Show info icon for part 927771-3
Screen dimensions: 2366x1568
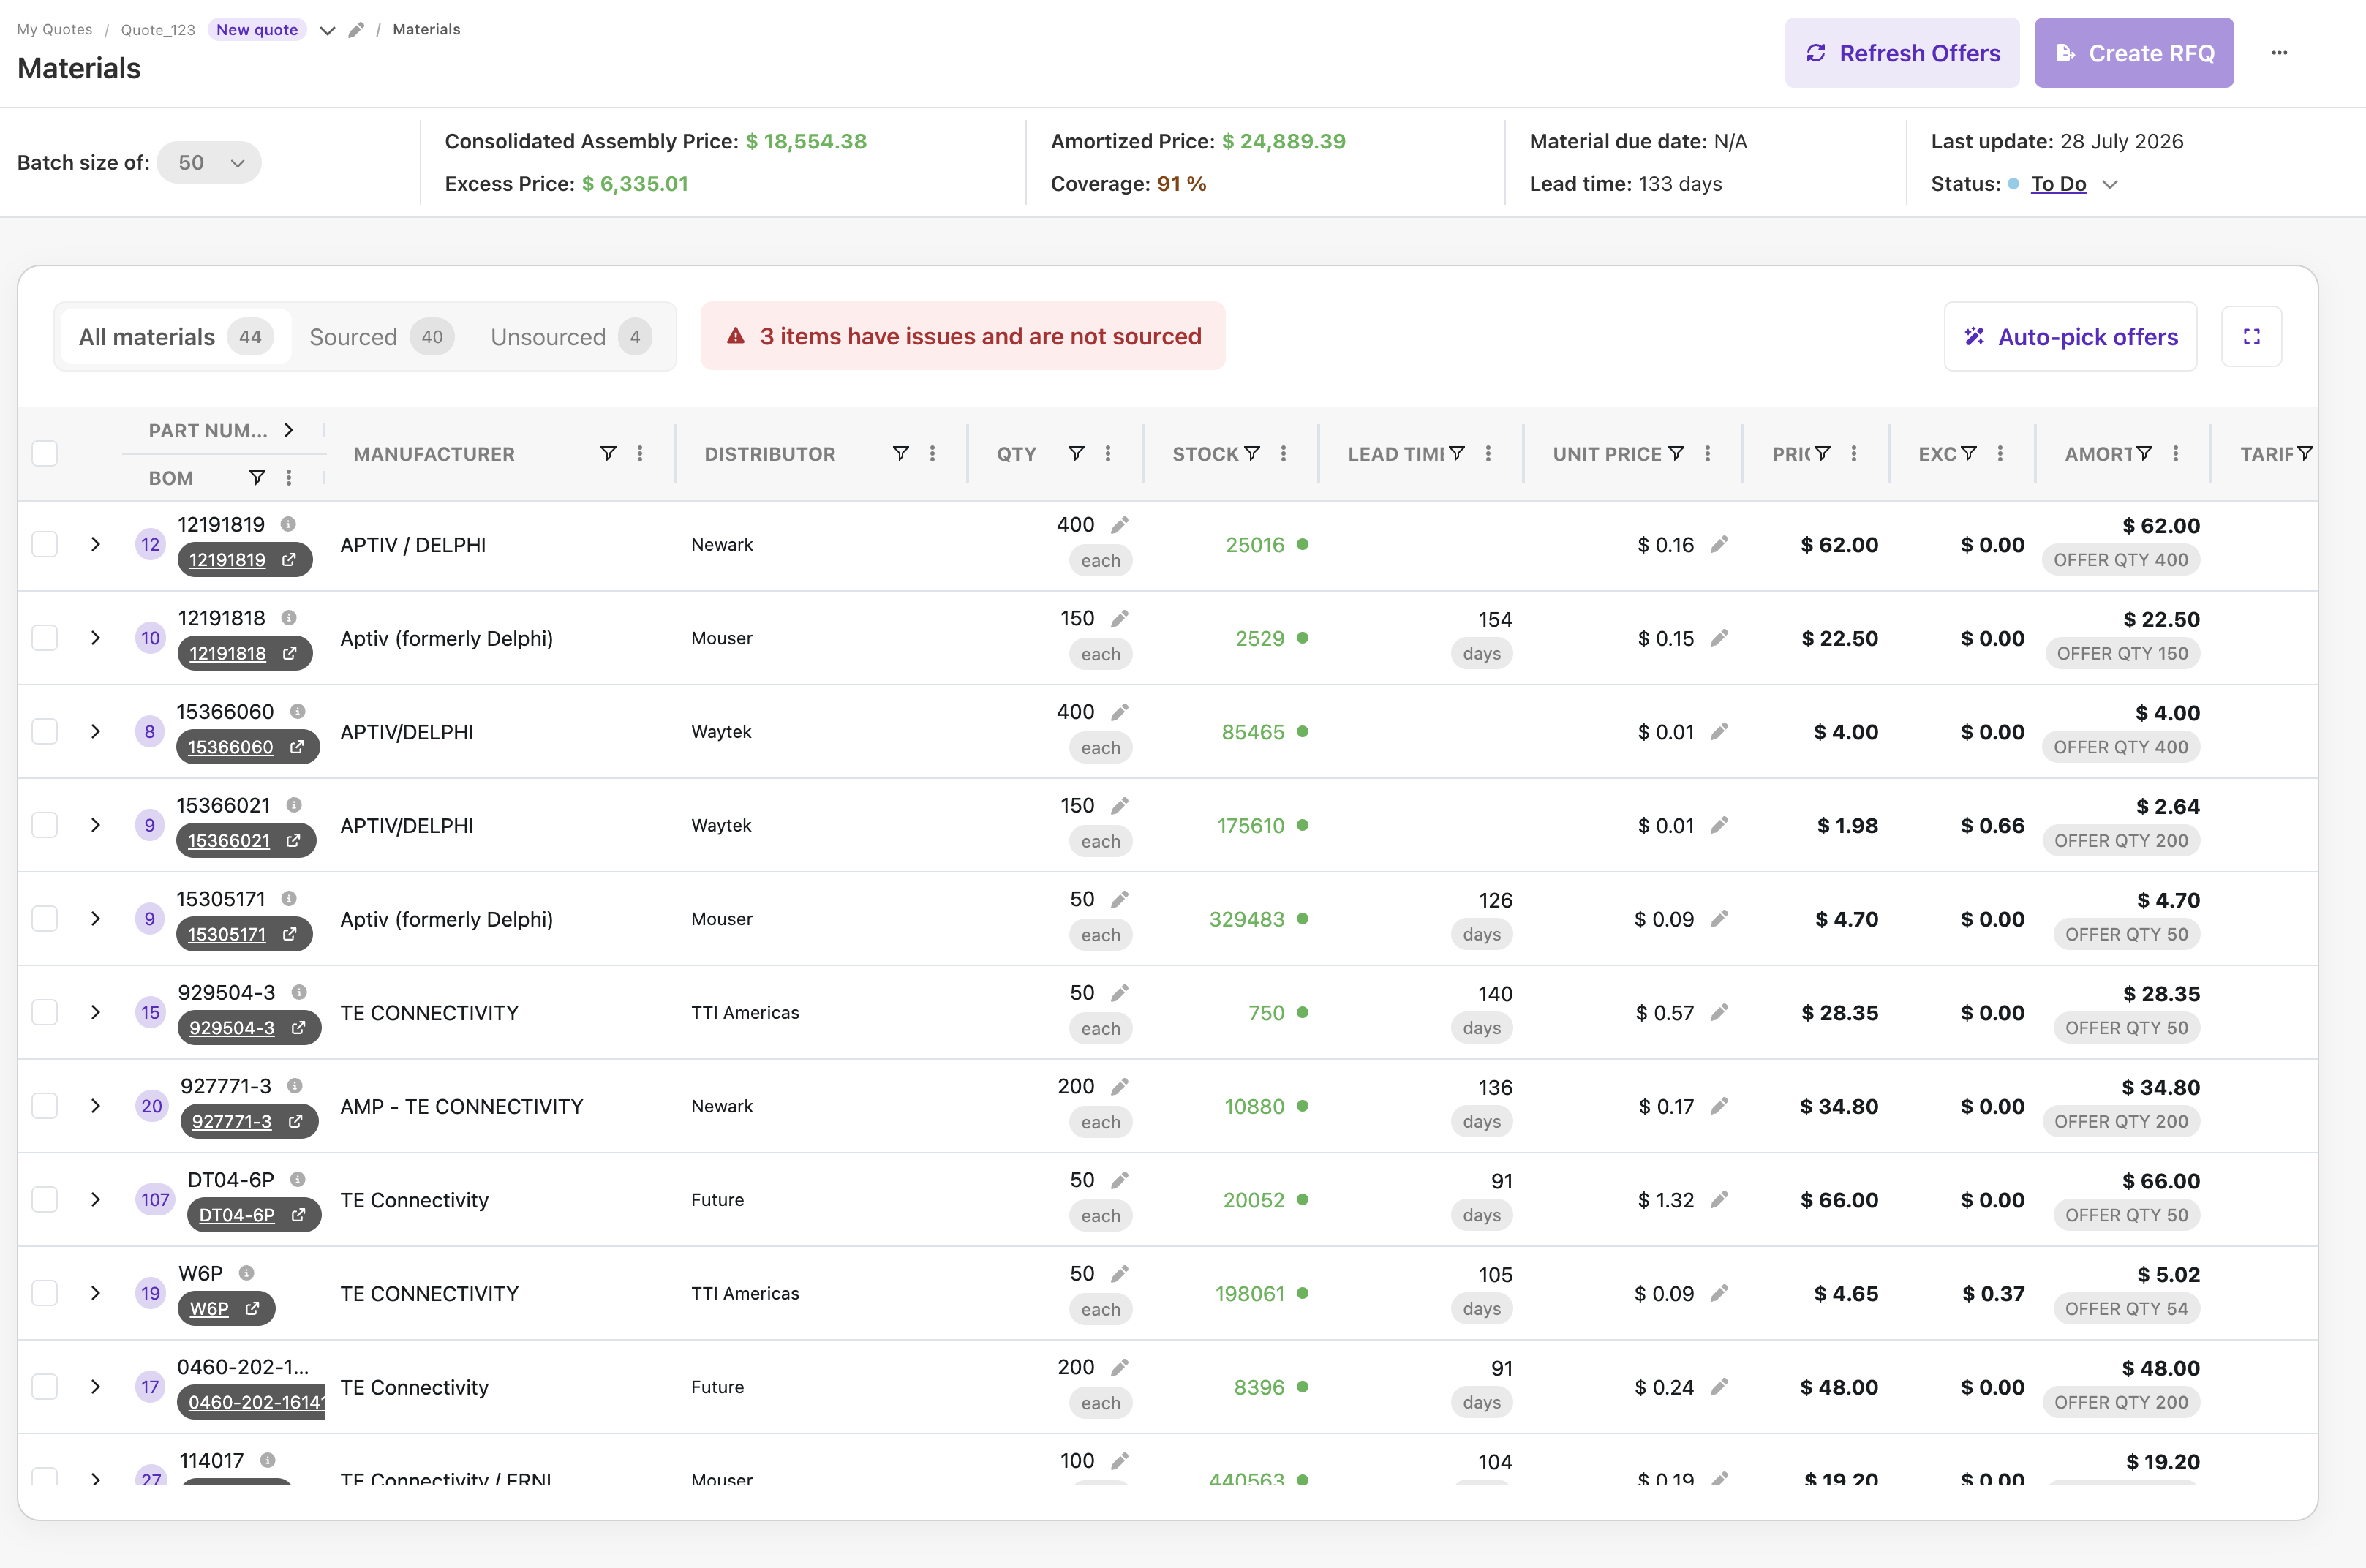294,1086
